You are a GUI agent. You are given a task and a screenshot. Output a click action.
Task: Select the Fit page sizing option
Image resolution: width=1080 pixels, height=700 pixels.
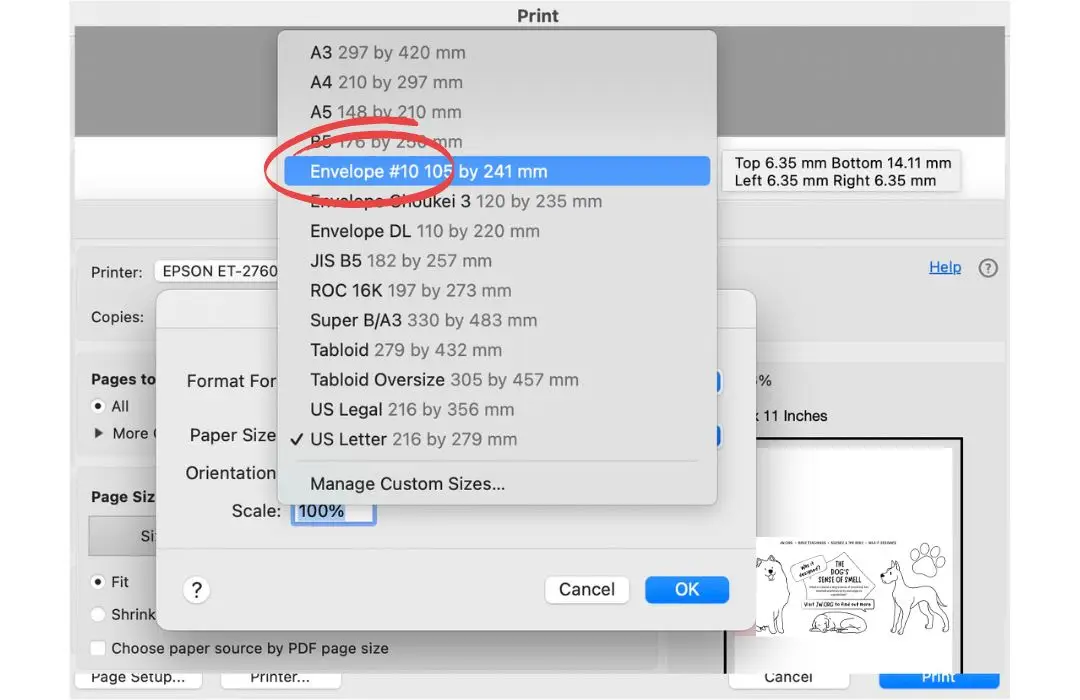click(x=98, y=581)
